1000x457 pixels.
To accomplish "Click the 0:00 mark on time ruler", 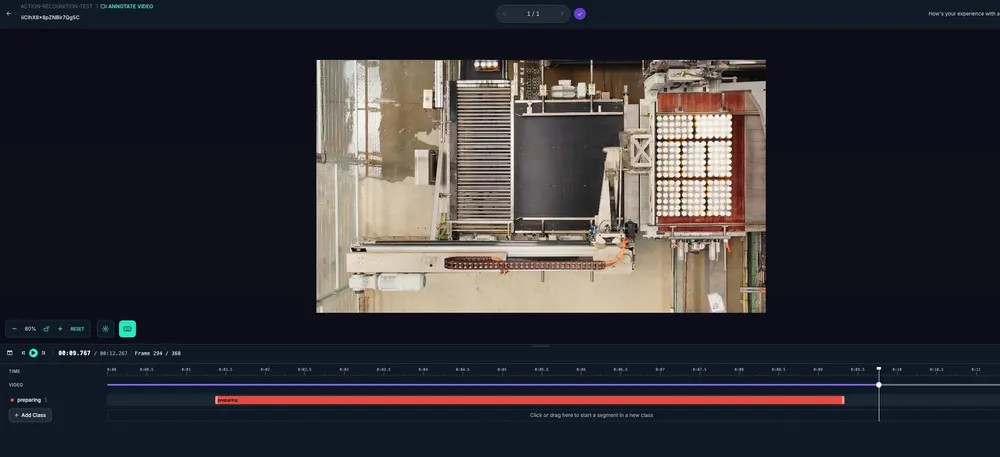I will tap(111, 370).
